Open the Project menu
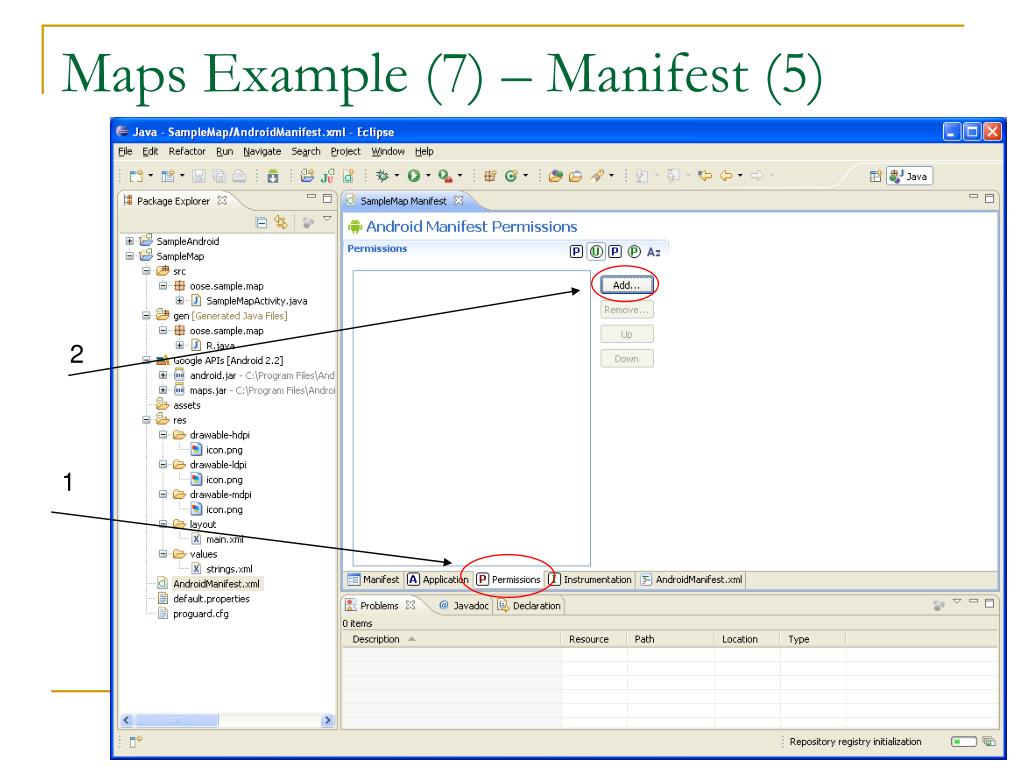The height and width of the screenshot is (768, 1024). (x=345, y=152)
